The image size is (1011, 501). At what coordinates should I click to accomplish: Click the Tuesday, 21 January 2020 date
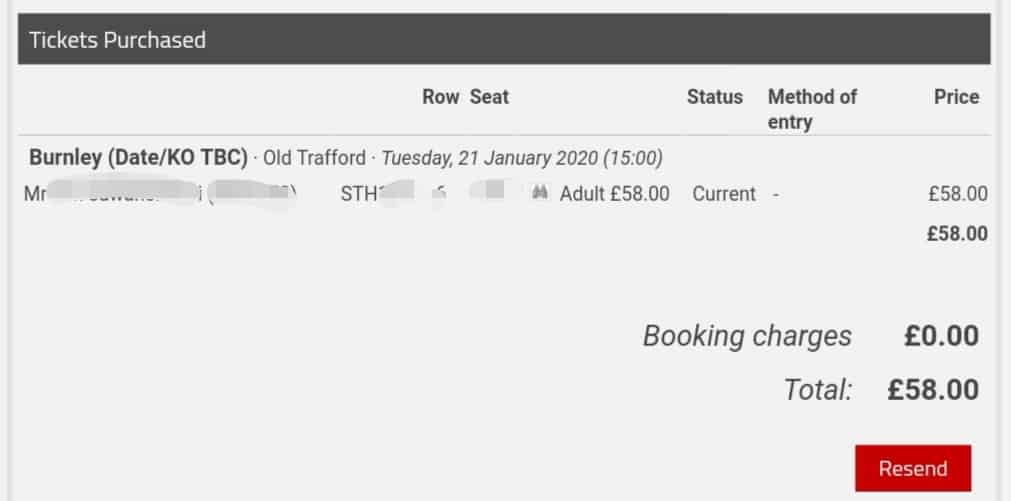coord(522,158)
